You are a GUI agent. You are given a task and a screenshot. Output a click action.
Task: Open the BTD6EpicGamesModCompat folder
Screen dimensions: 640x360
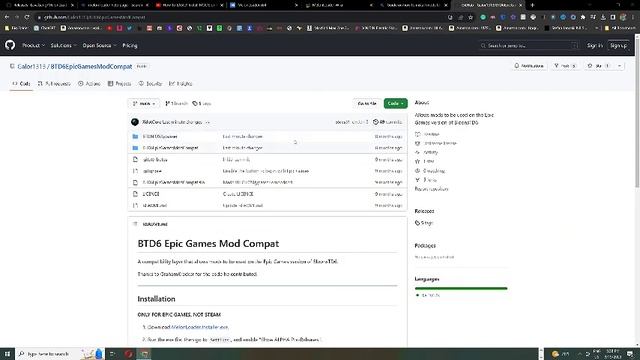[x=170, y=148]
